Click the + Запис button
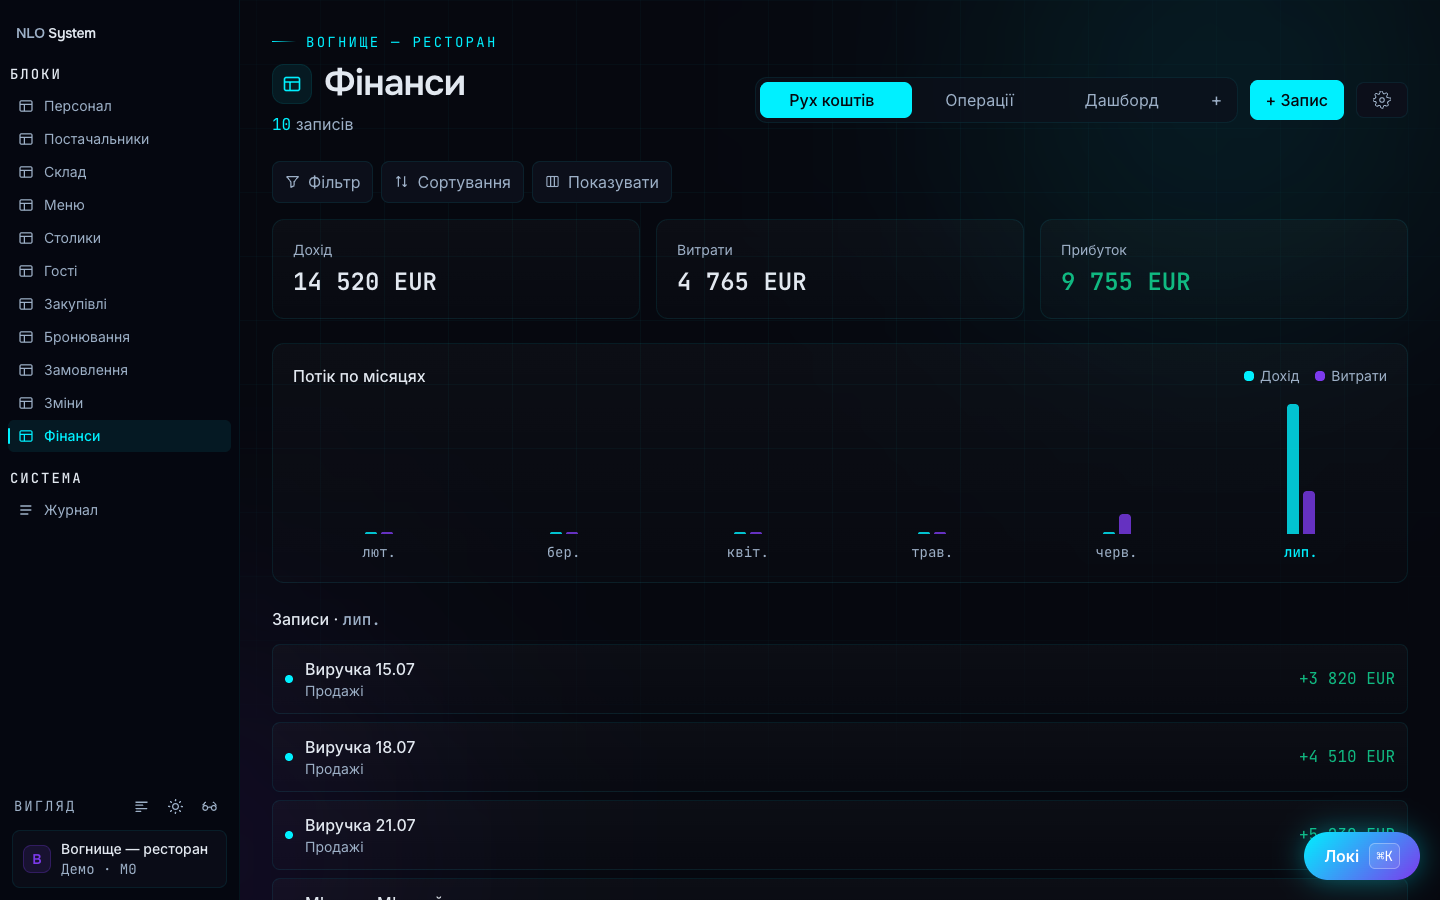Screen dimensions: 1440x900 click(1297, 100)
